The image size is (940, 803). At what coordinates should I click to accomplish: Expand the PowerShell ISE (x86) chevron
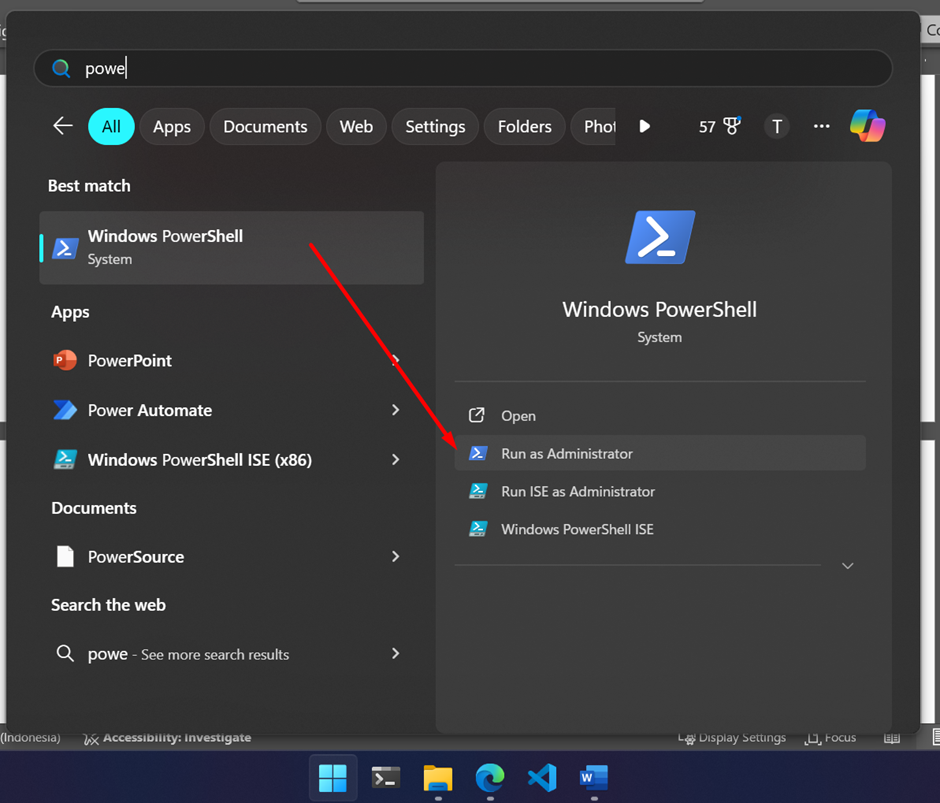coord(395,460)
